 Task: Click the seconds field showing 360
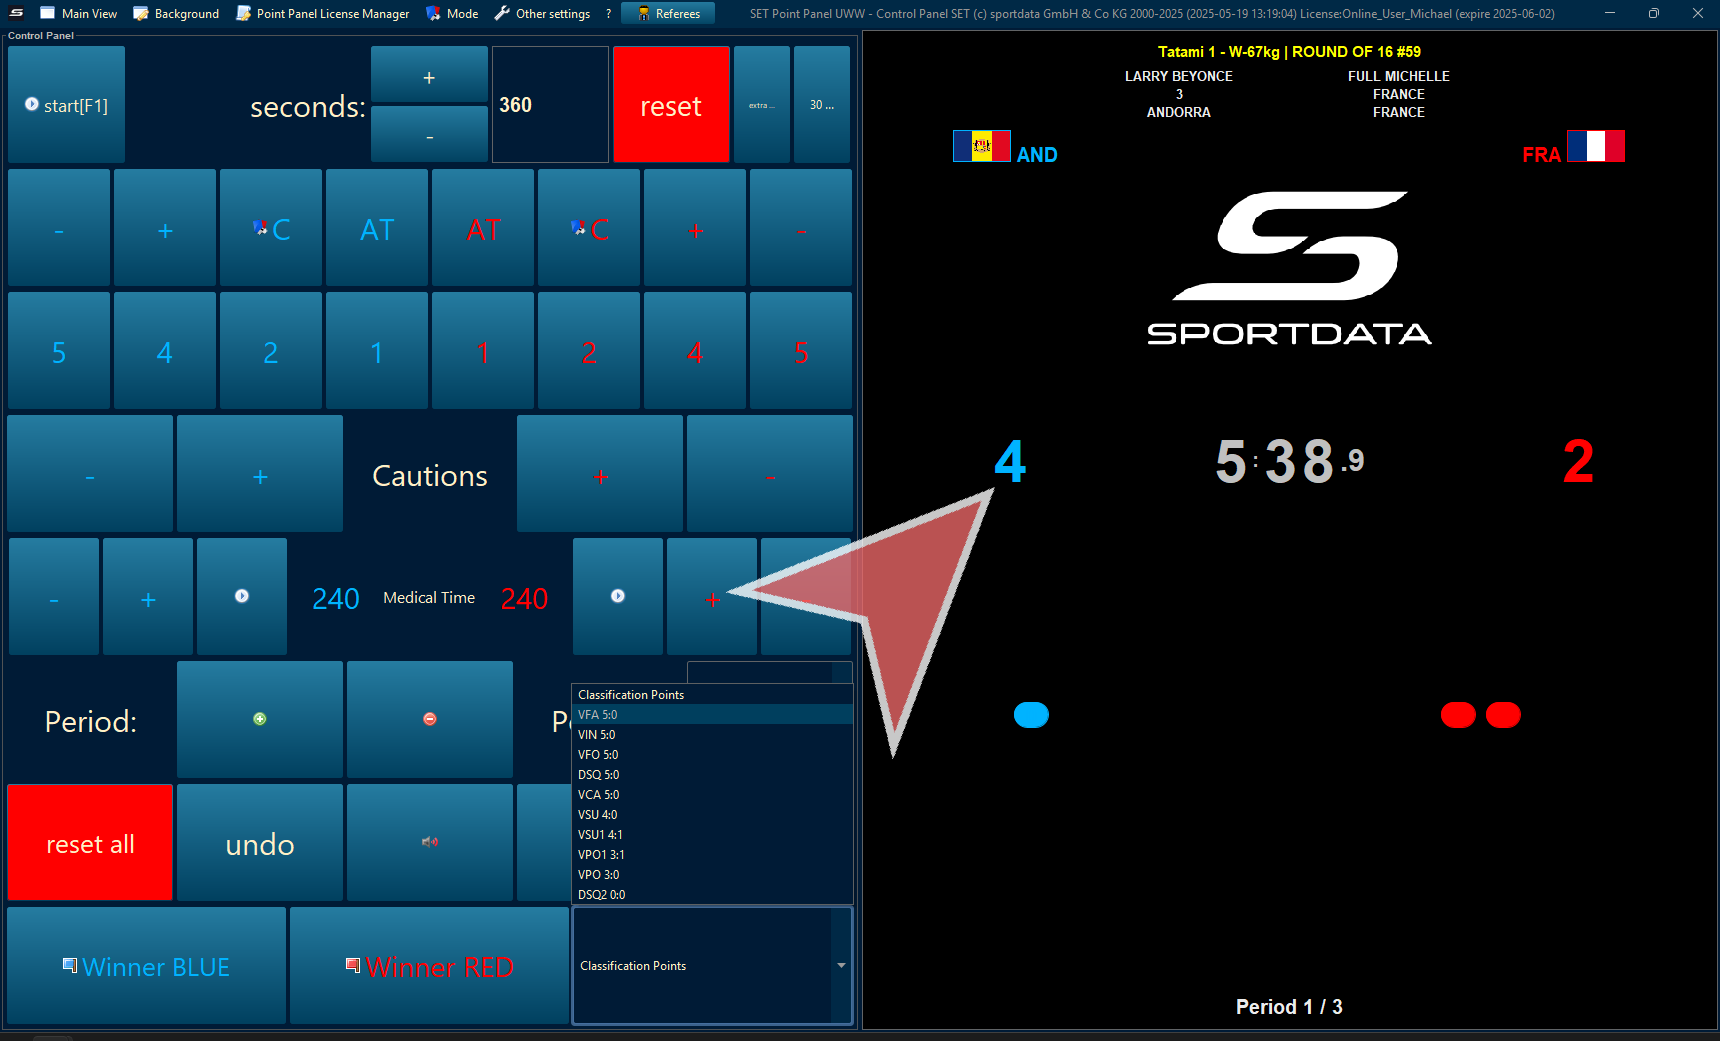pyautogui.click(x=550, y=104)
